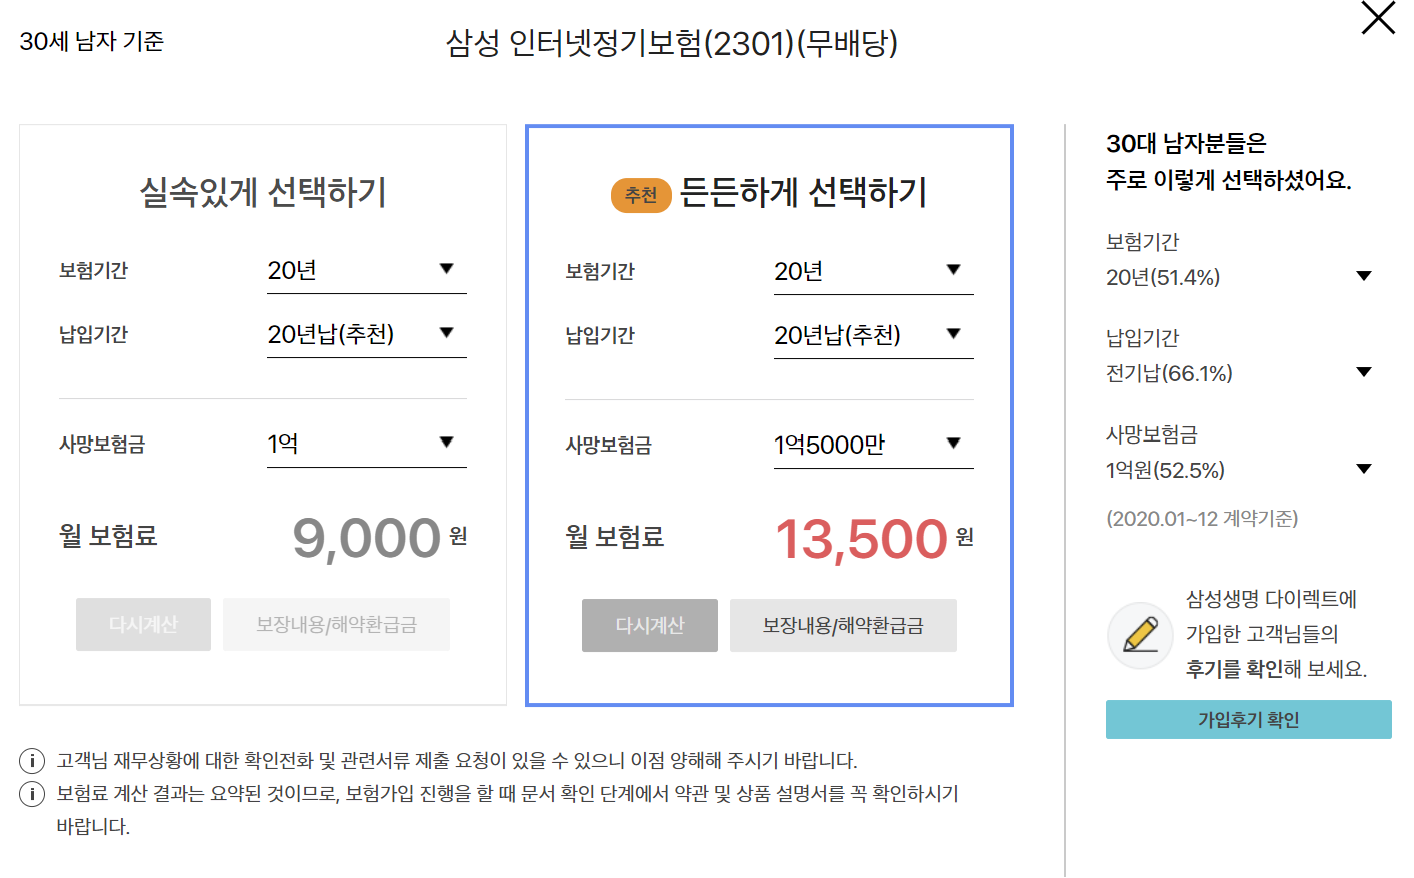The height and width of the screenshot is (878, 1414).
Task: Click 다시계산 button in 실속있게 card
Action: point(143,625)
